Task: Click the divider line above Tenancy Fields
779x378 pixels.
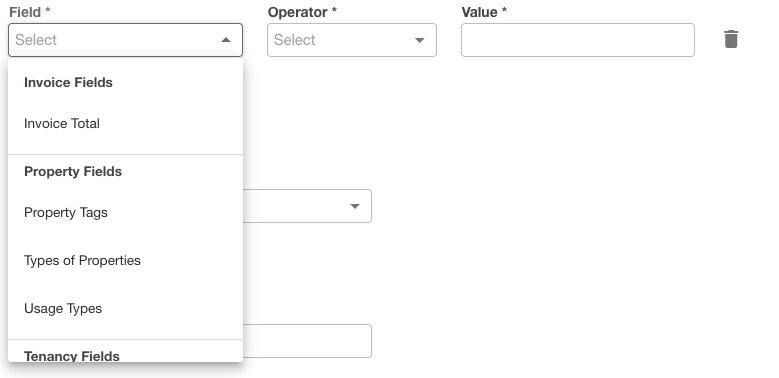Action: click(125, 340)
